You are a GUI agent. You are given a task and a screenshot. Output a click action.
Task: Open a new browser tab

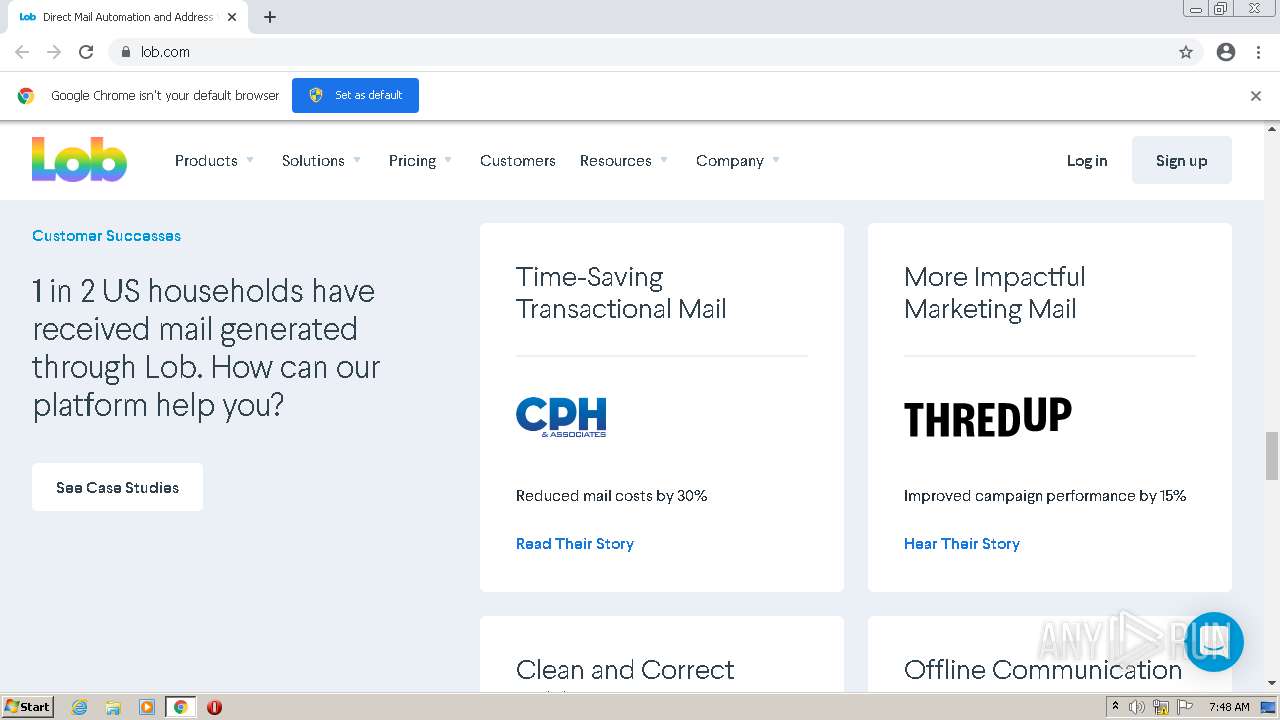[x=270, y=17]
